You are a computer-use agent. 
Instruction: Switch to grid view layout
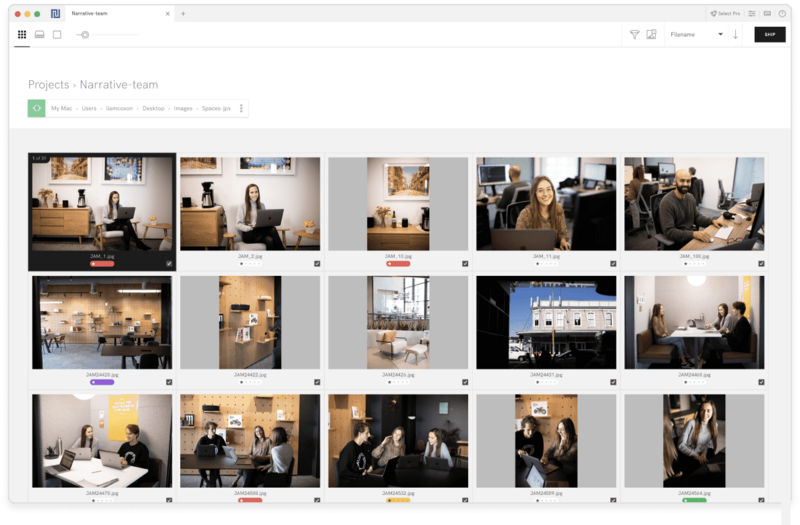(22, 35)
